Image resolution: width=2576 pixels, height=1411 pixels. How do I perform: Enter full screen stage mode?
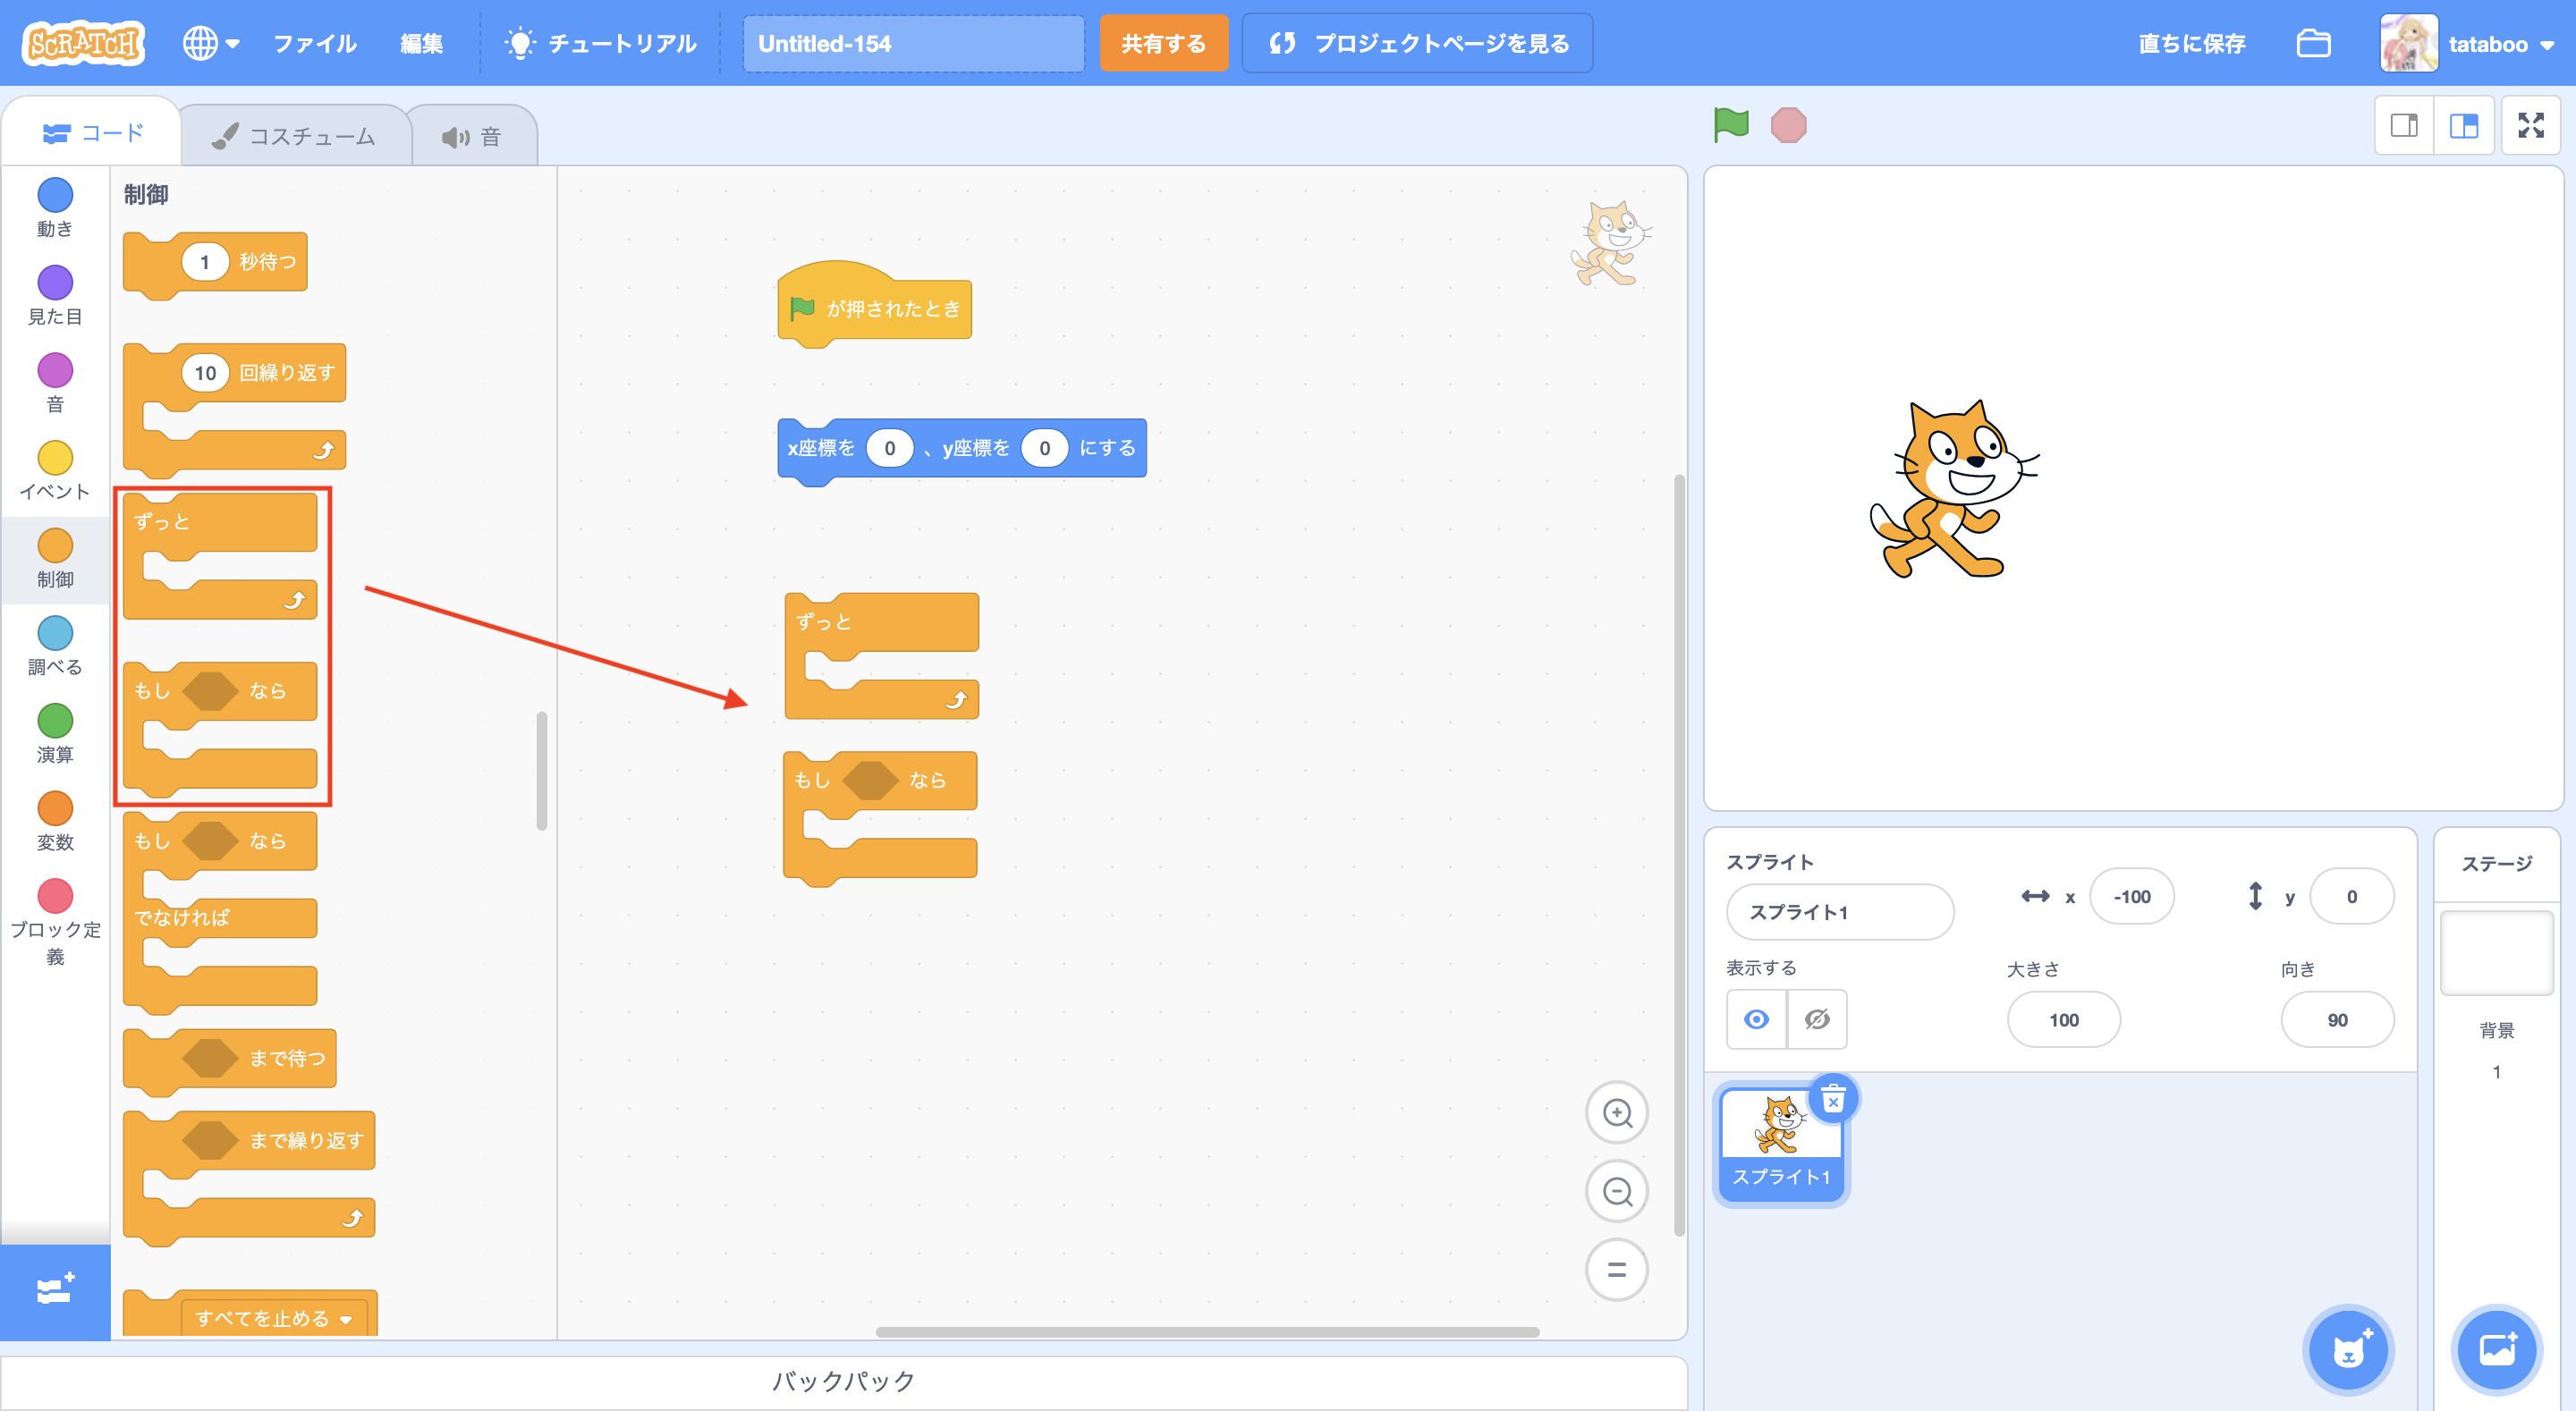(x=2530, y=125)
